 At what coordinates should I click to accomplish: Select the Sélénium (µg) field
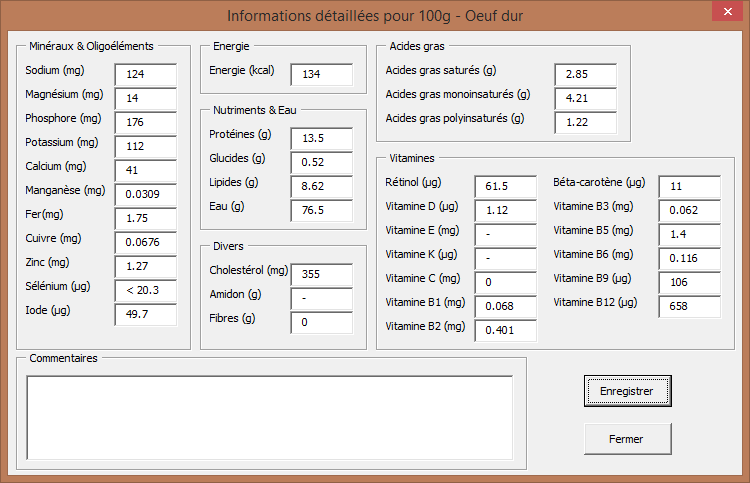146,291
